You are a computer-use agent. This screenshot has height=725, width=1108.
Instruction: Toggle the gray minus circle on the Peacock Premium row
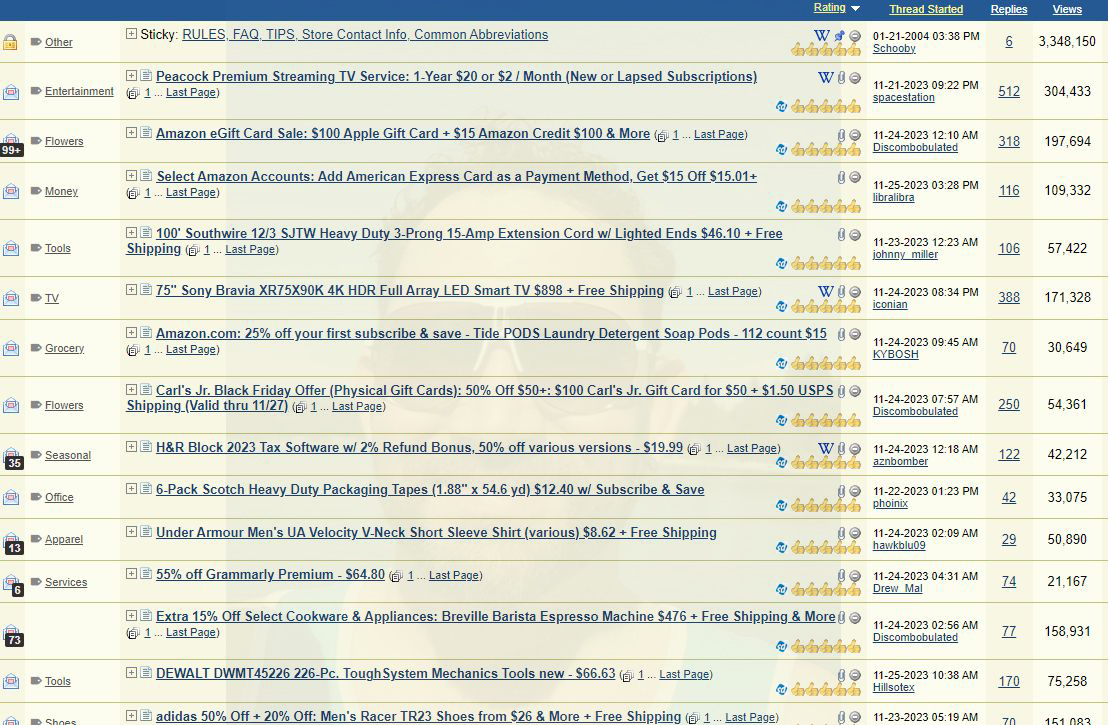click(x=855, y=78)
